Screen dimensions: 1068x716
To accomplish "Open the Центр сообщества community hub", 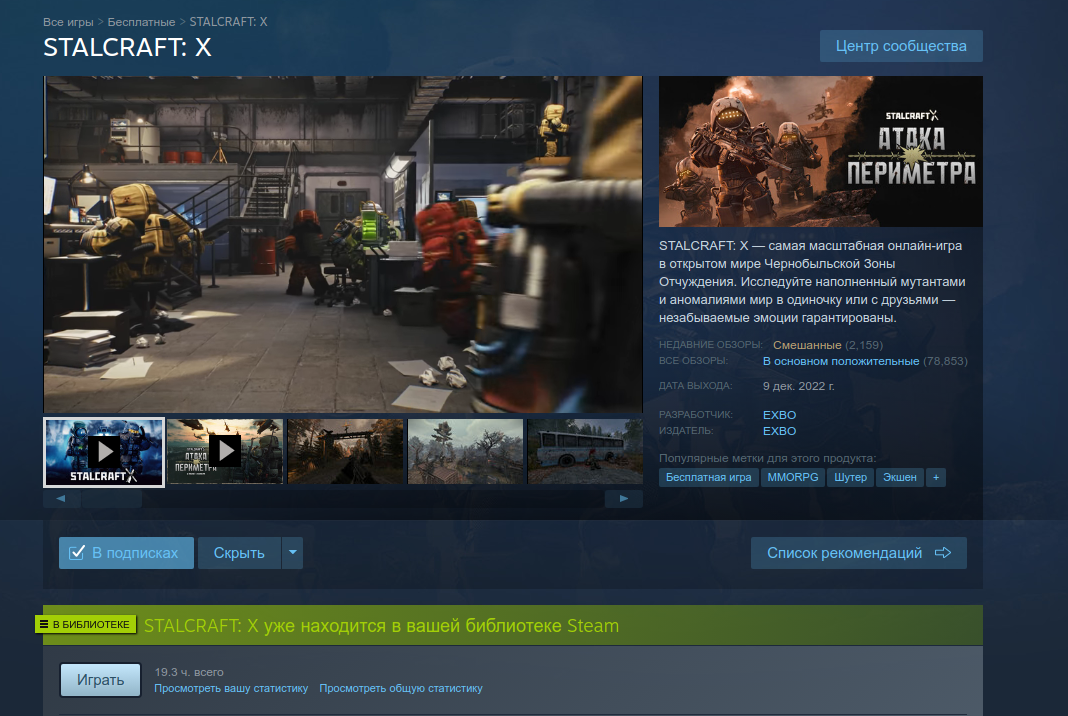I will [901, 46].
